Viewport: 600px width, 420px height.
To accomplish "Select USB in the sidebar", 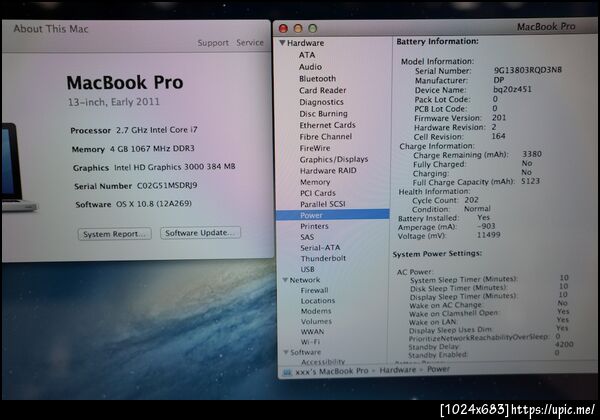I will point(307,269).
